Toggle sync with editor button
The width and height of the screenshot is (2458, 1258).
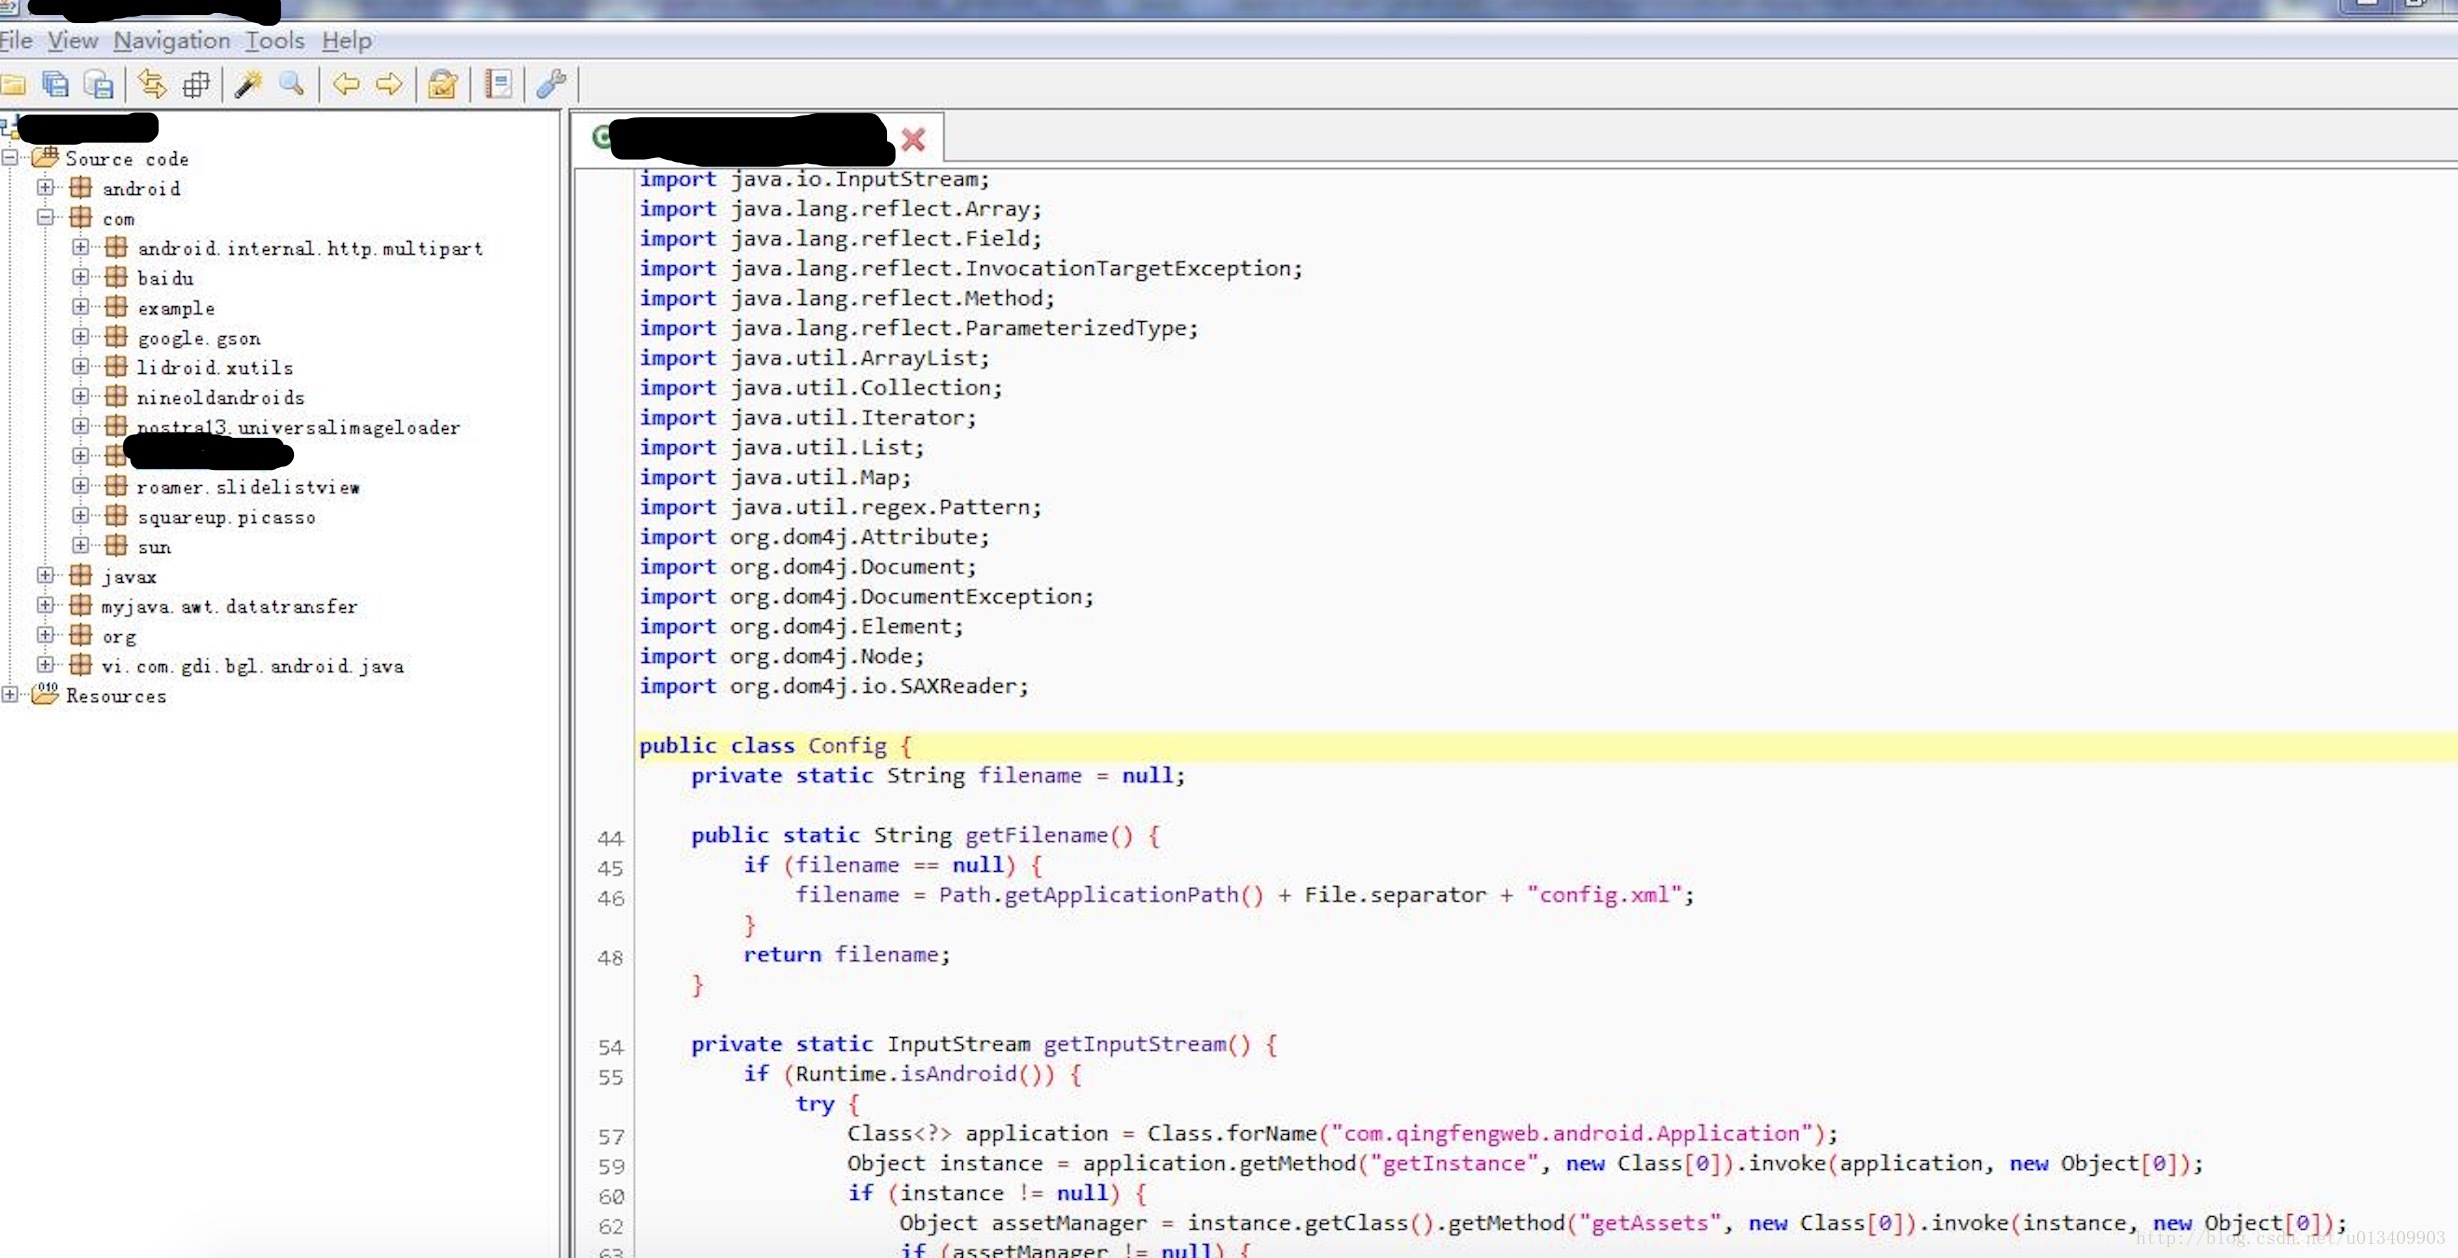(152, 85)
